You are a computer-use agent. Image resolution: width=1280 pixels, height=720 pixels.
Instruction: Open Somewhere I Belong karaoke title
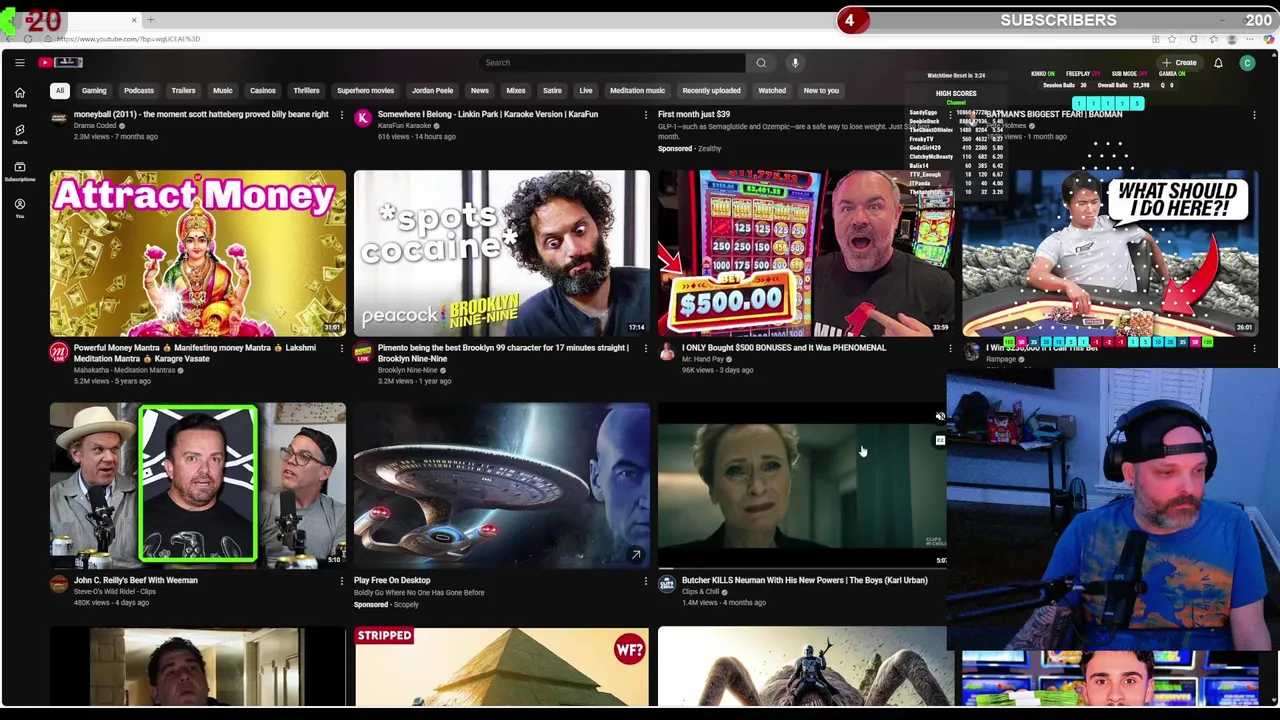pyautogui.click(x=488, y=115)
